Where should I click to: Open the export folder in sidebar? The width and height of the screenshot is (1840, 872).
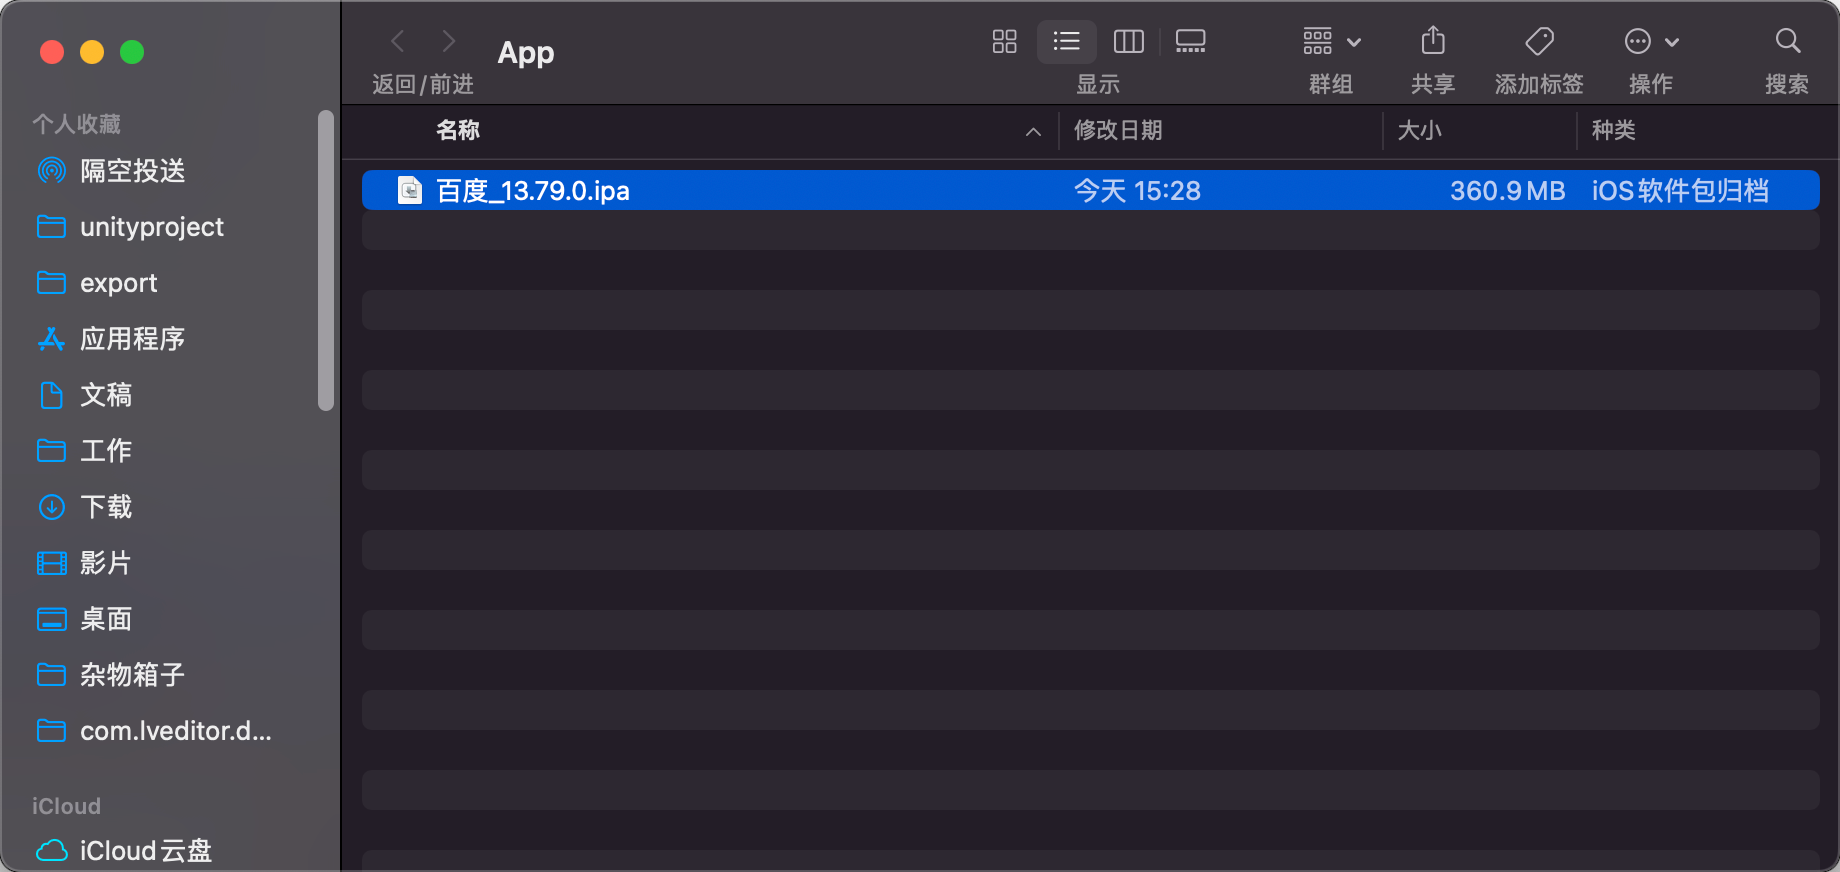(x=118, y=283)
